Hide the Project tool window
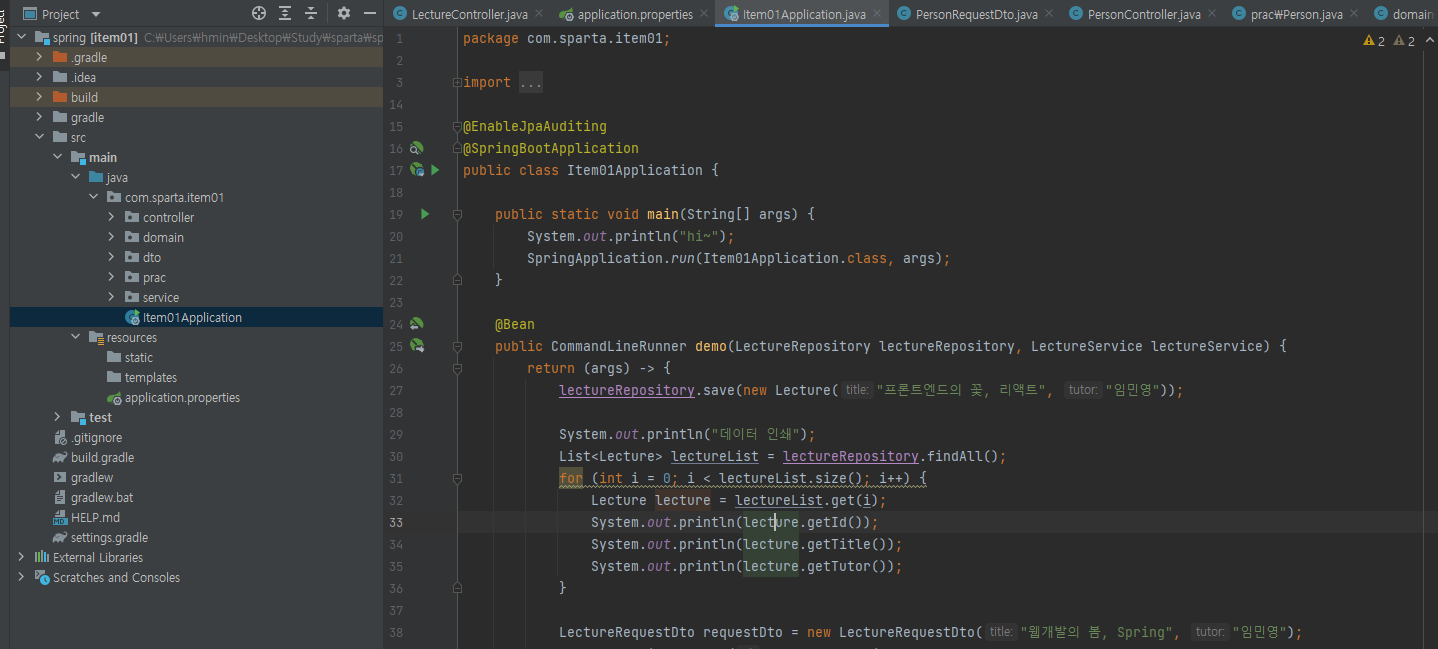This screenshot has width=1438, height=649. [370, 14]
